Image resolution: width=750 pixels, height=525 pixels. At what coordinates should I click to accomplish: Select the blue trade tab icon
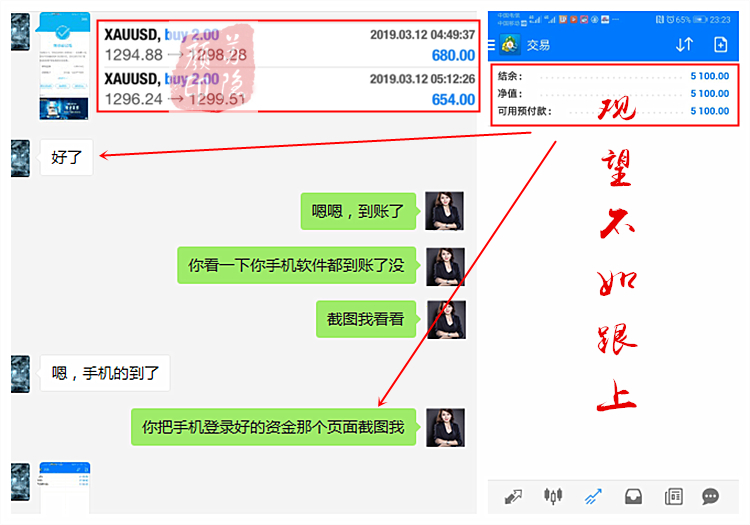[593, 496]
